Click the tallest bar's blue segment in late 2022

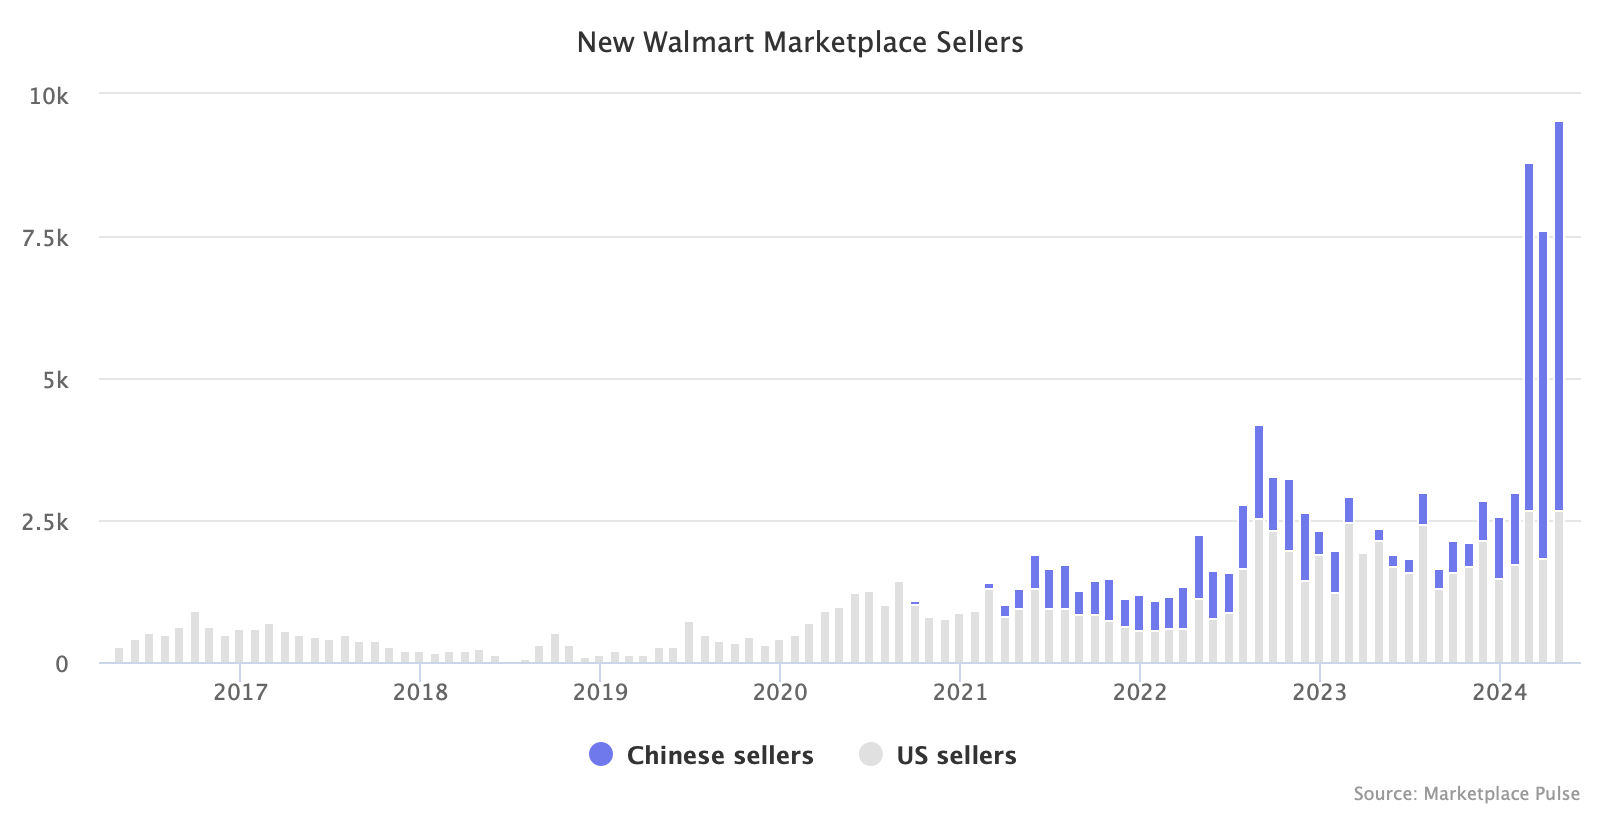(1259, 472)
